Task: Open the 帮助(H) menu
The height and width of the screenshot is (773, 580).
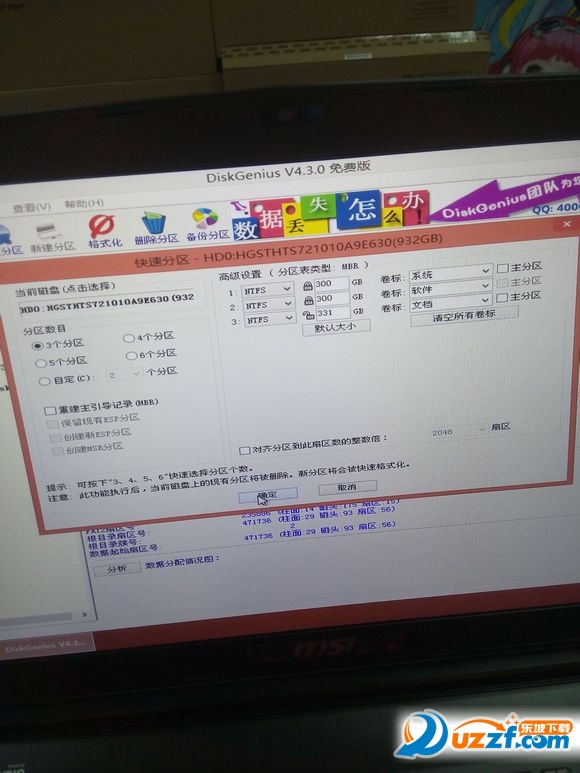Action: pyautogui.click(x=84, y=204)
